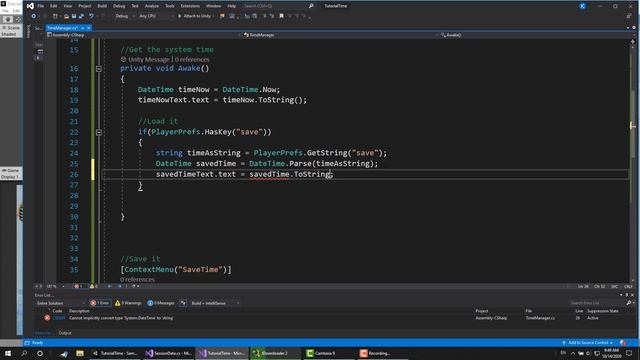The height and width of the screenshot is (360, 640).
Task: Open the View menu
Action: click(x=68, y=6)
